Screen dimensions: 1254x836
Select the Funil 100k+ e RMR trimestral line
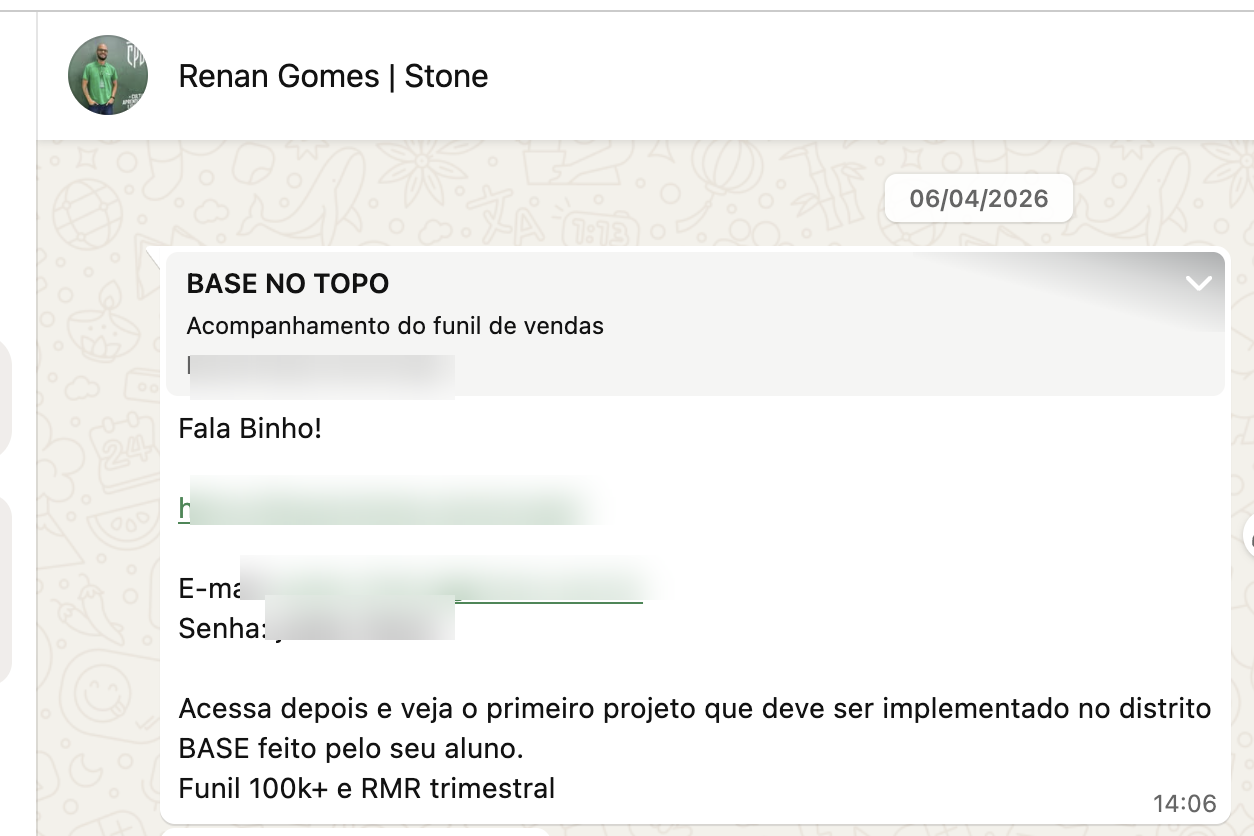[366, 788]
